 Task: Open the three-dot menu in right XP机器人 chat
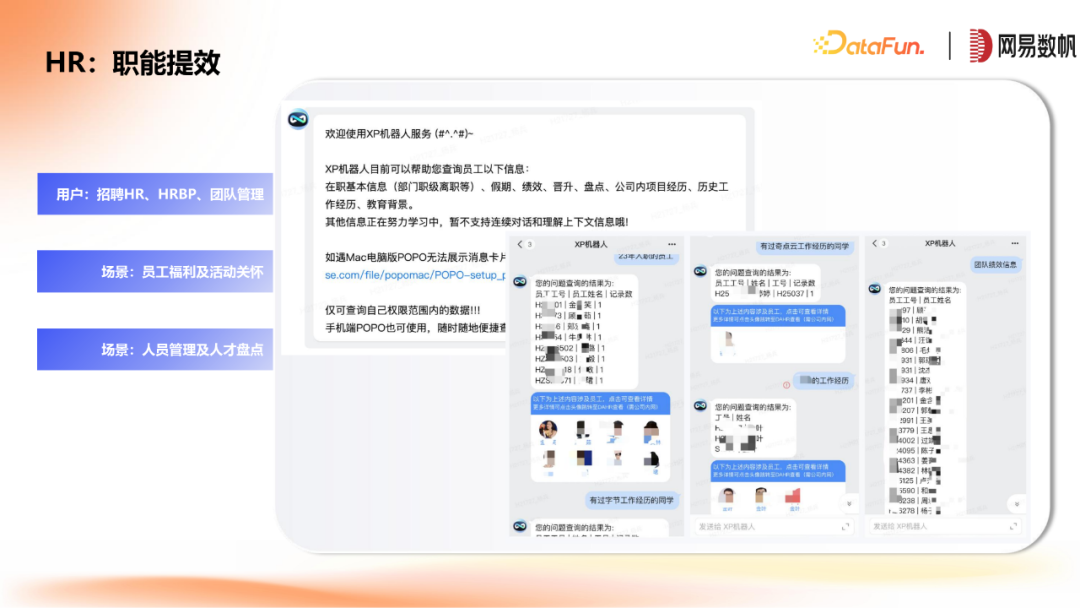(1015, 243)
